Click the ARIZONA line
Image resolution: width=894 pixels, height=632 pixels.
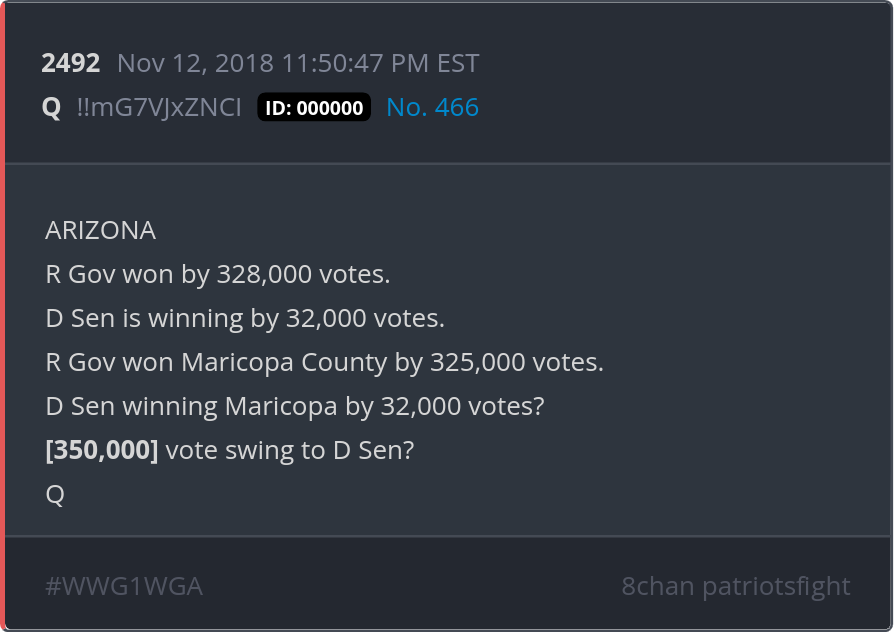point(100,231)
